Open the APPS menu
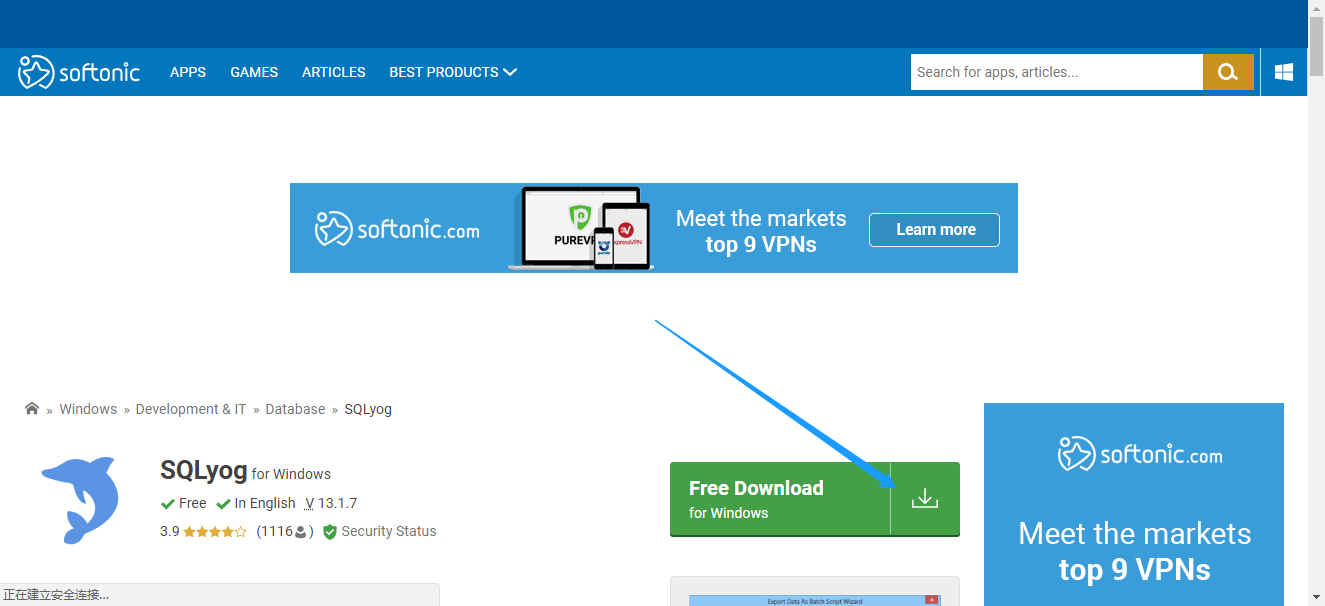Viewport: 1325px width, 606px height. coord(188,72)
